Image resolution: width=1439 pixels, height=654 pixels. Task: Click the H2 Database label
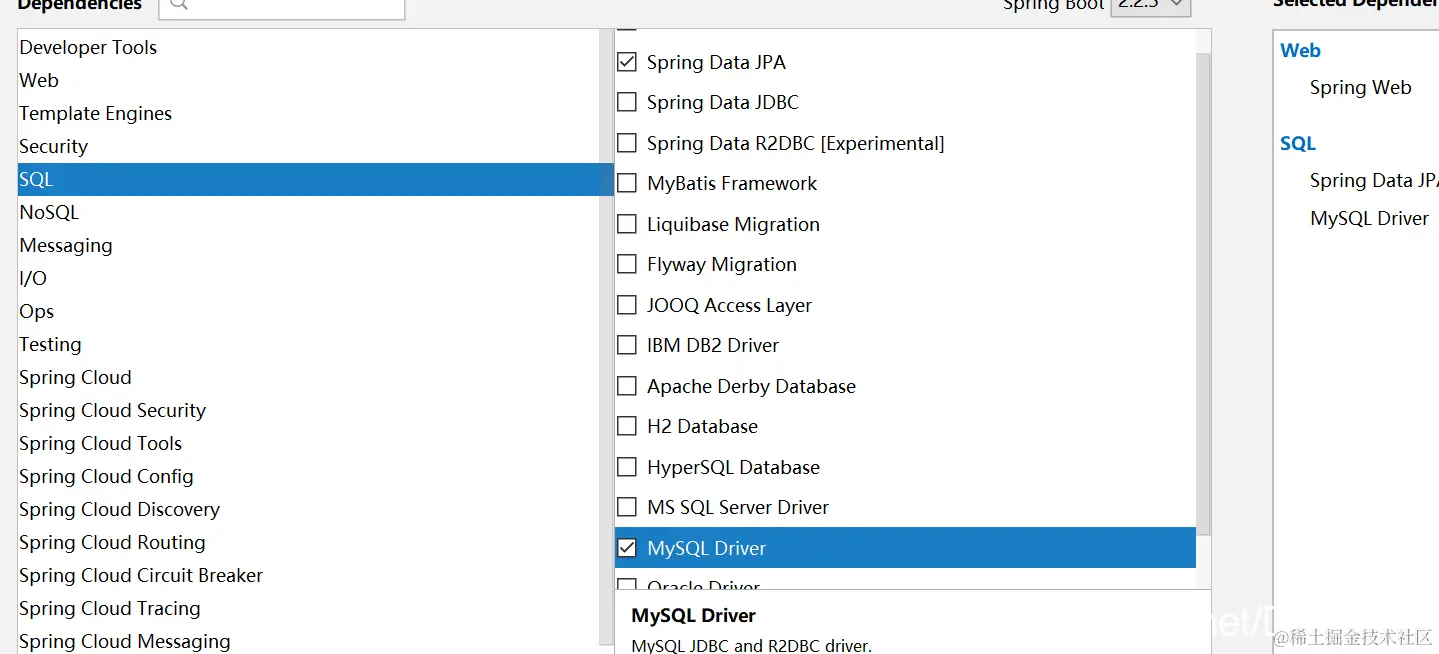click(702, 426)
